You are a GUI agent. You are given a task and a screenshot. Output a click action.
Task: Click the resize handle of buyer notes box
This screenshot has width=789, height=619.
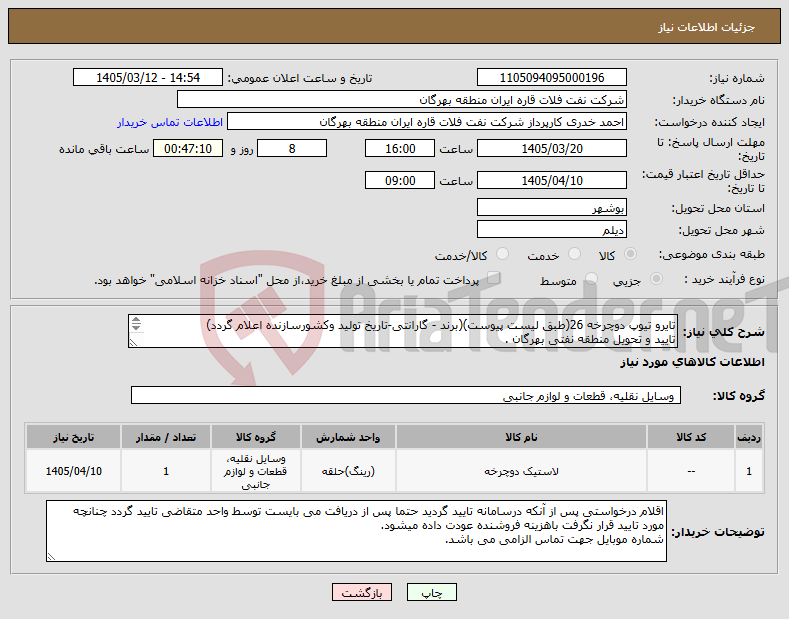51,557
